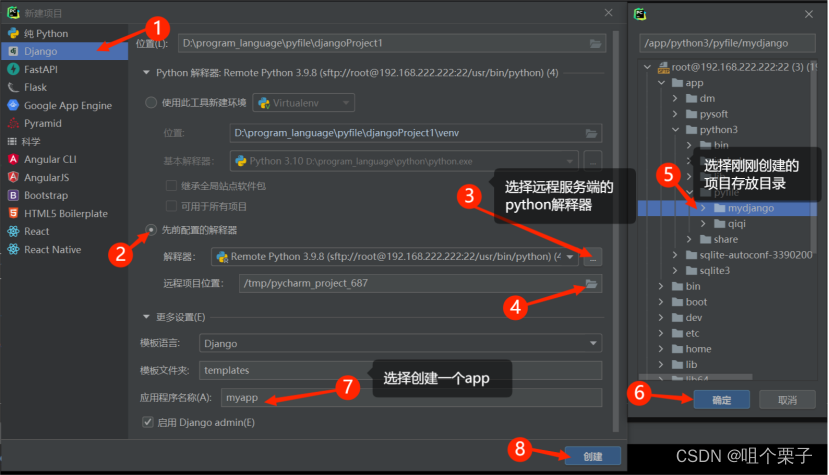Viewport: 829px width, 475px height.
Task: Choose Angular CLI project type
Action: (65, 159)
